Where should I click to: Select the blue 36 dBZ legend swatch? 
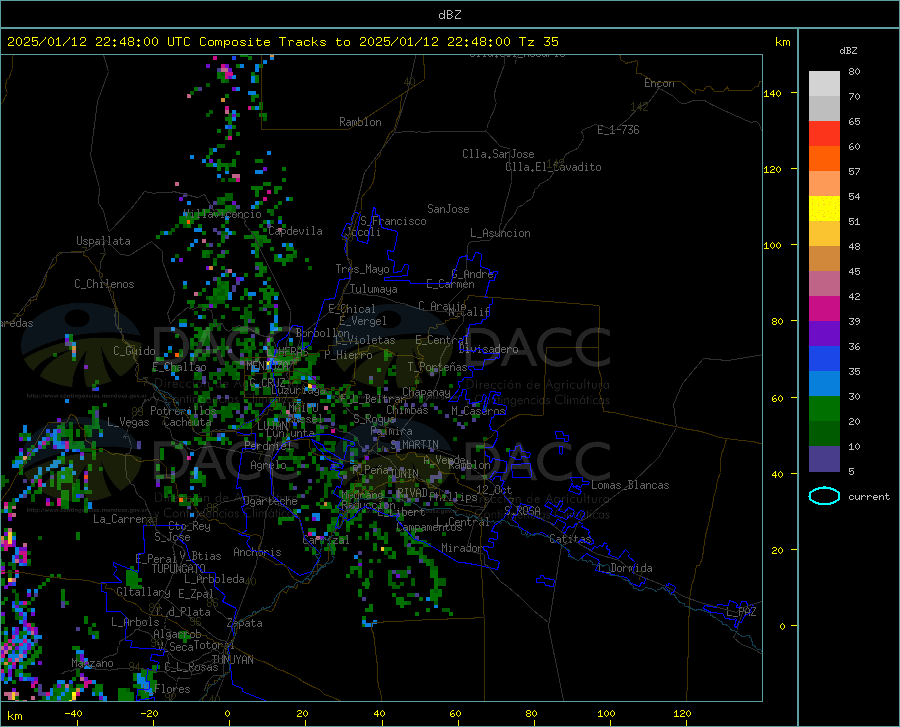click(x=824, y=358)
